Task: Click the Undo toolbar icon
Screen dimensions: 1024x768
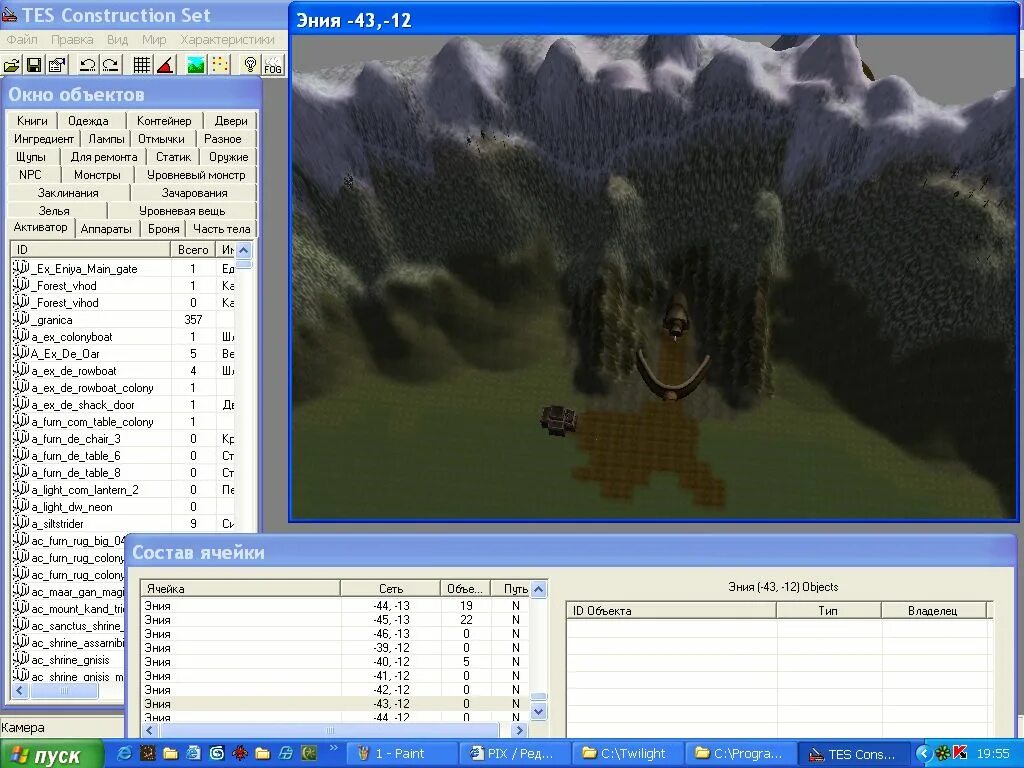Action: (x=88, y=65)
